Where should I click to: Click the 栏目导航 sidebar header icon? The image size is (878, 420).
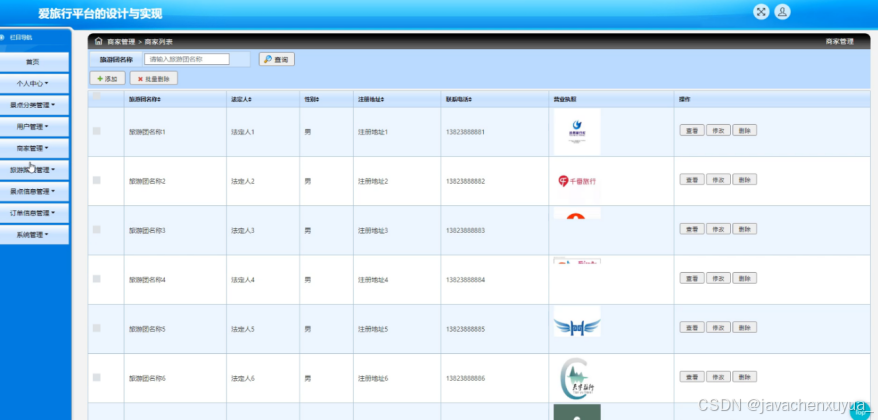click(2, 37)
